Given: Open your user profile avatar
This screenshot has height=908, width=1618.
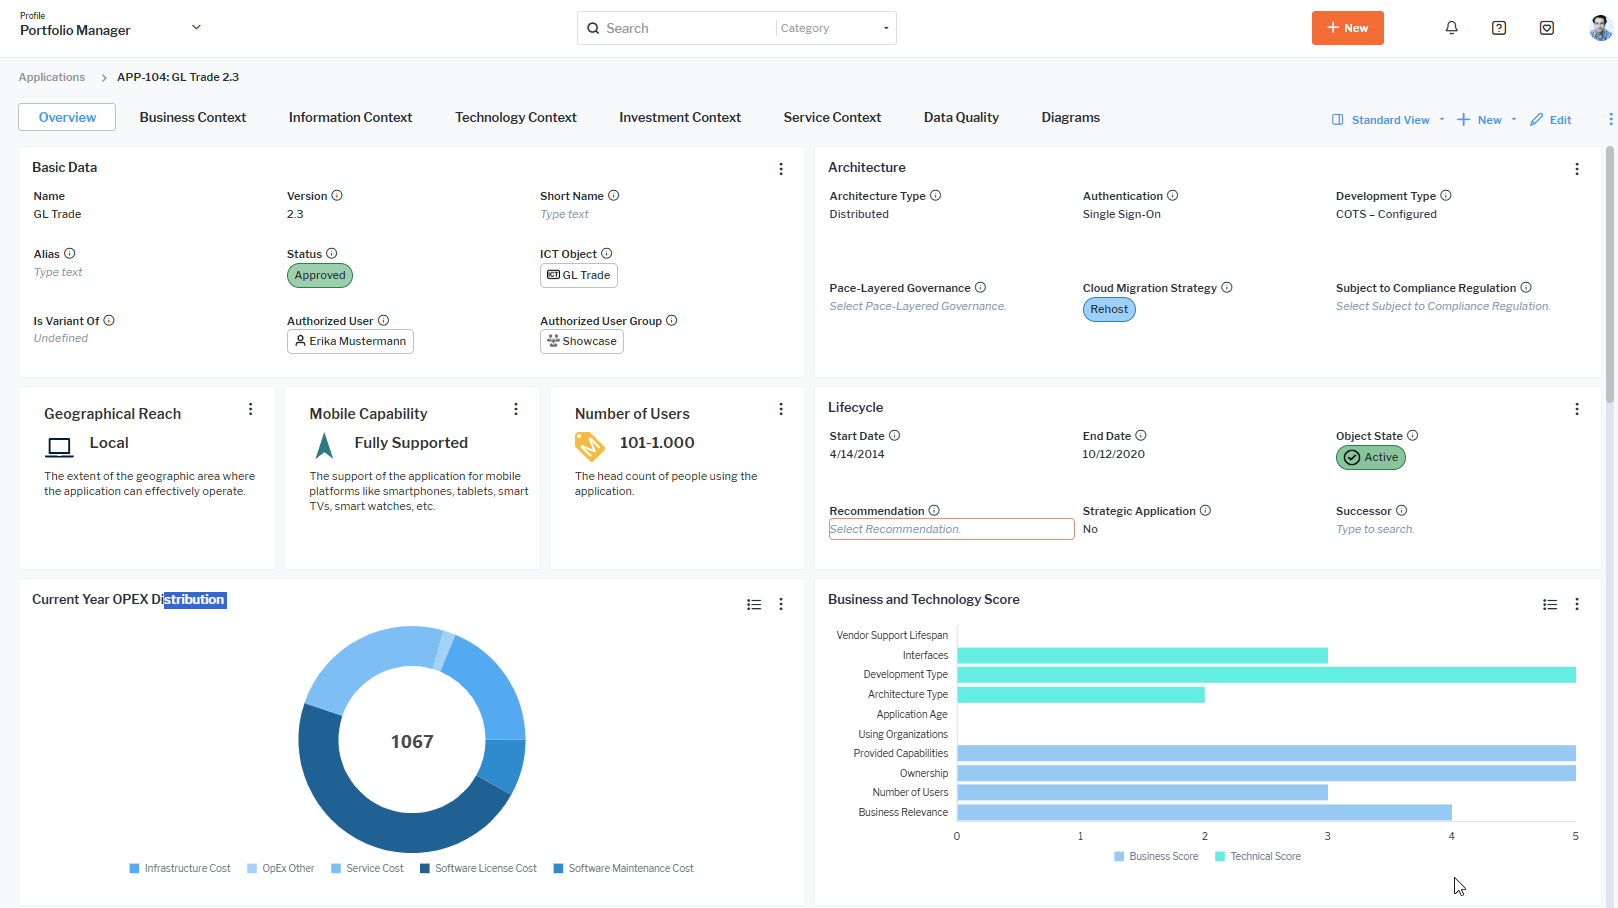Looking at the screenshot, I should 1597,27.
